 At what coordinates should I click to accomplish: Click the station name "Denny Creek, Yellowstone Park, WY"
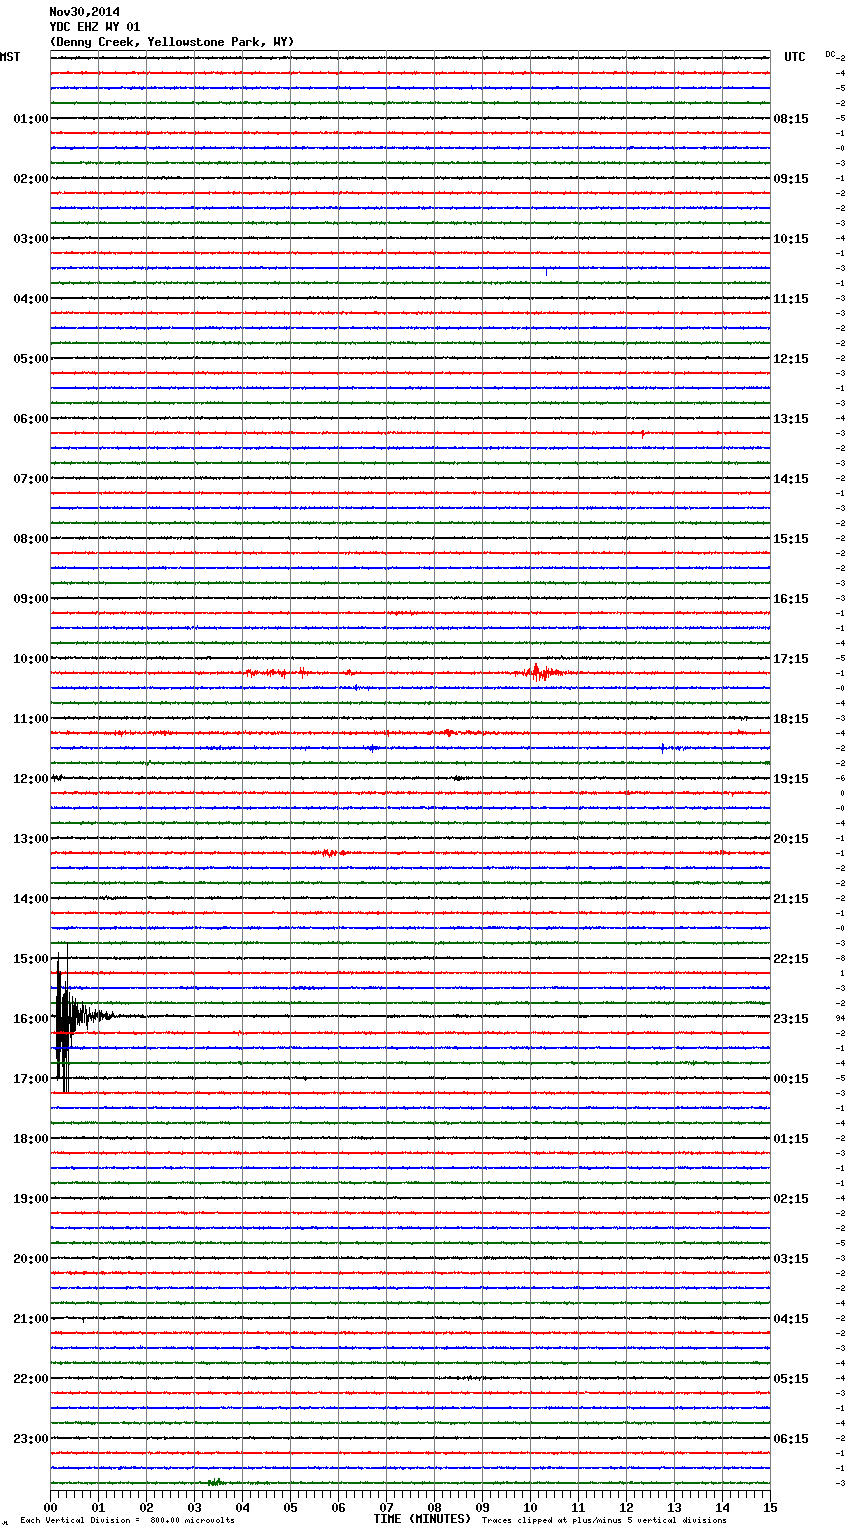click(172, 42)
